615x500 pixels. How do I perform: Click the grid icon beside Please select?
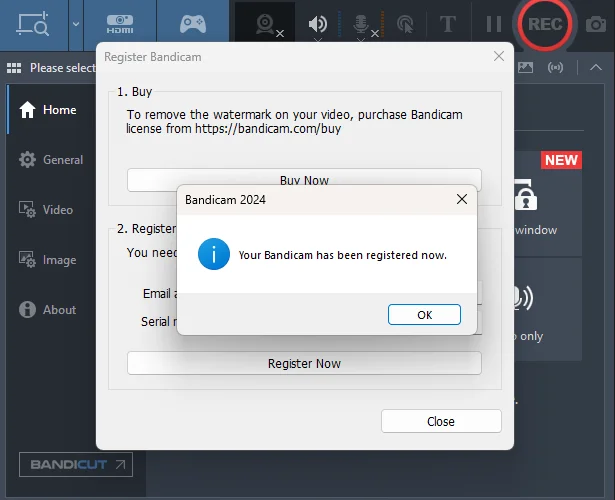point(14,68)
